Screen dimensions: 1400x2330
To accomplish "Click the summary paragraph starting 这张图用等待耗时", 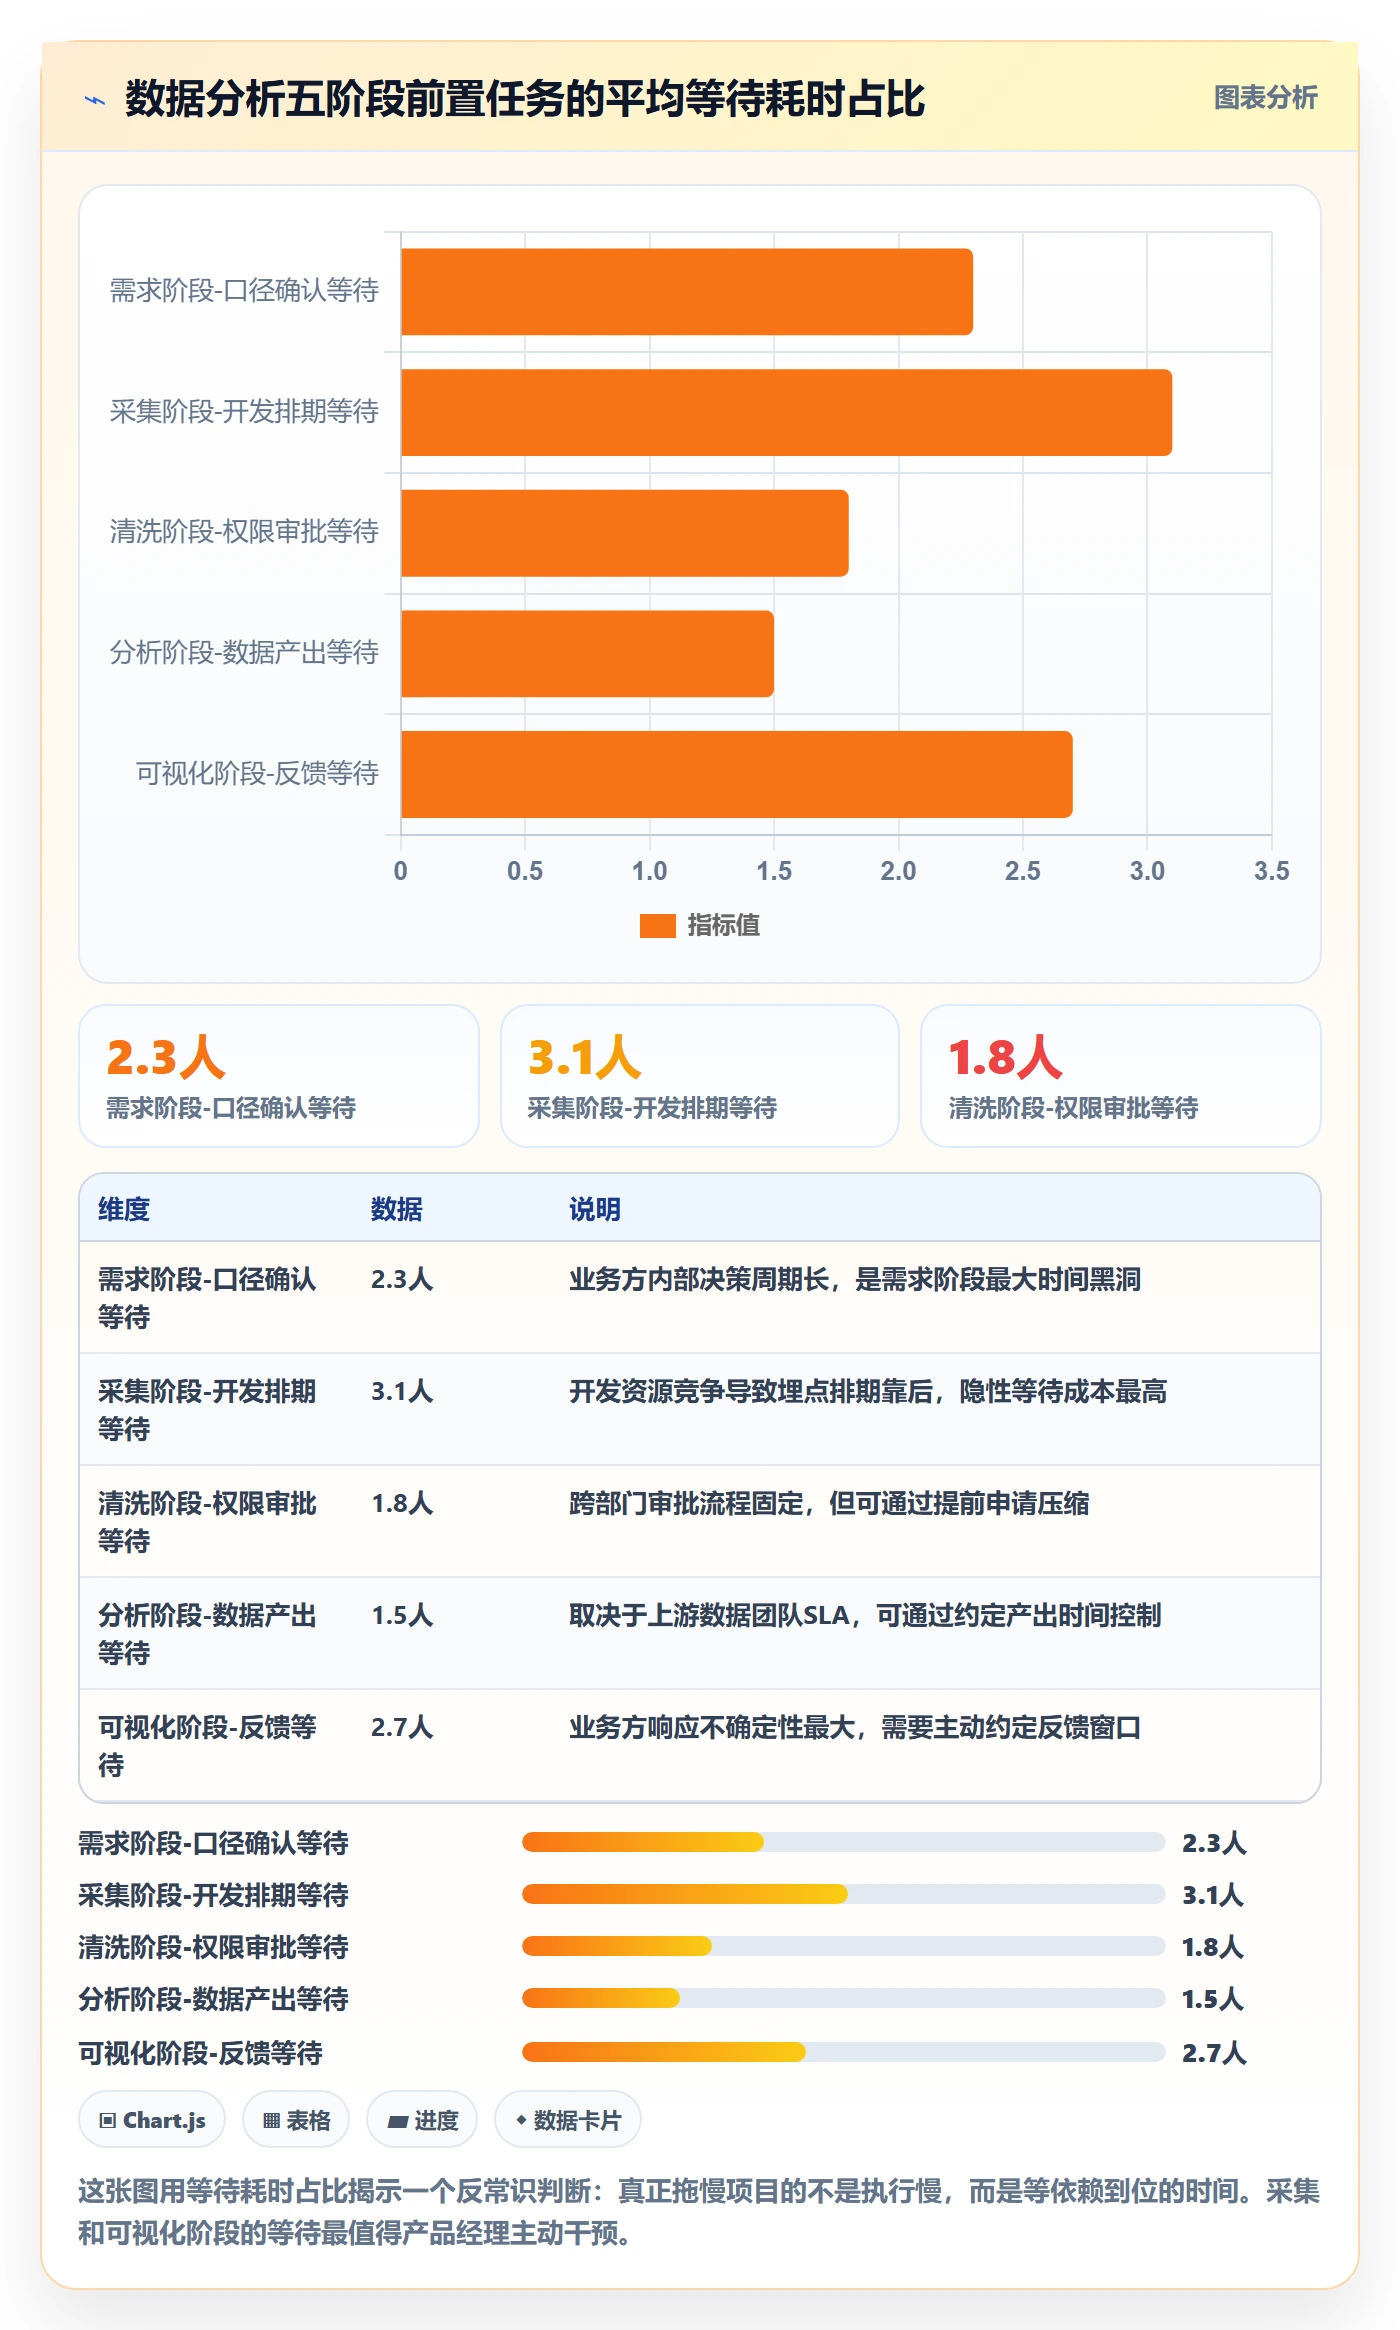I will pyautogui.click(x=699, y=2212).
